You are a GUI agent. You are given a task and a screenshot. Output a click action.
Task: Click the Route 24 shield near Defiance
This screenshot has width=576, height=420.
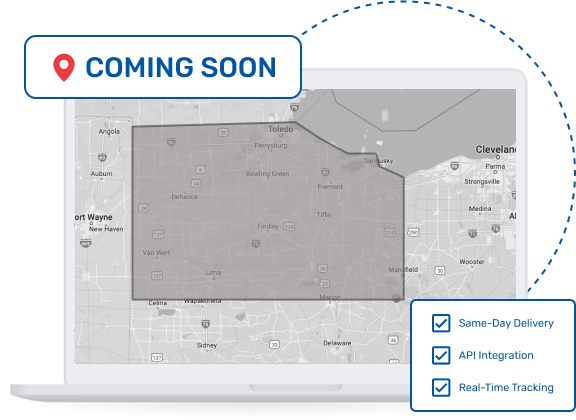pyautogui.click(x=196, y=183)
